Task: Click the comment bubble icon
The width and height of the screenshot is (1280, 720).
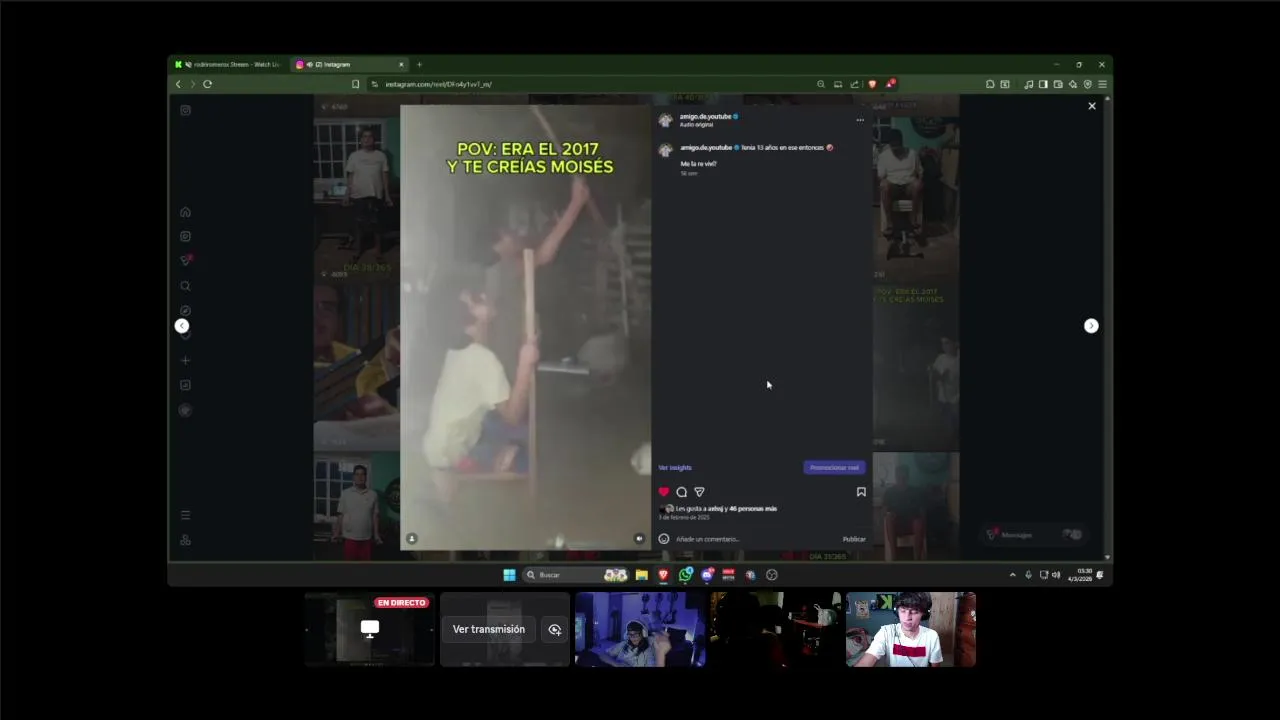Action: coord(681,492)
